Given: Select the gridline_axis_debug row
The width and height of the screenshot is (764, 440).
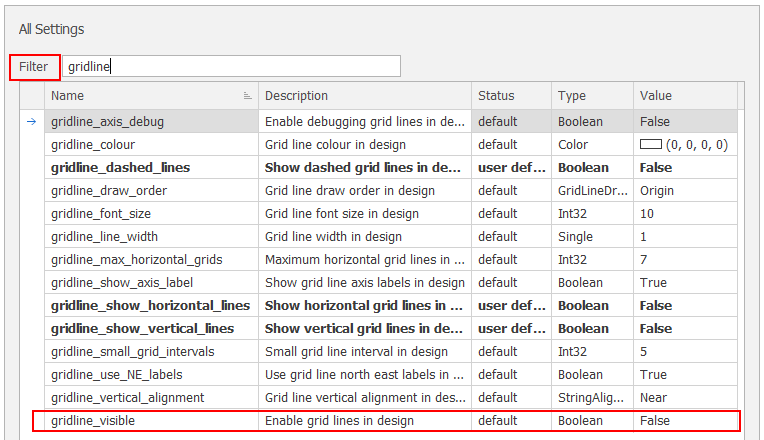Looking at the screenshot, I should click(x=150, y=121).
